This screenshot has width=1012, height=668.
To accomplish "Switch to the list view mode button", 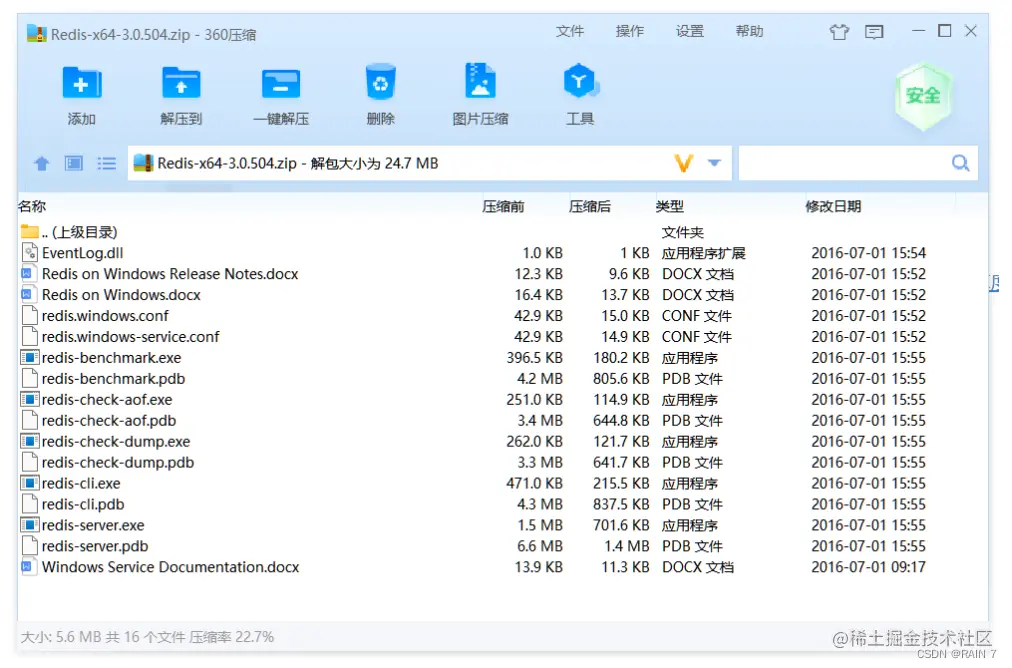I will coord(106,163).
